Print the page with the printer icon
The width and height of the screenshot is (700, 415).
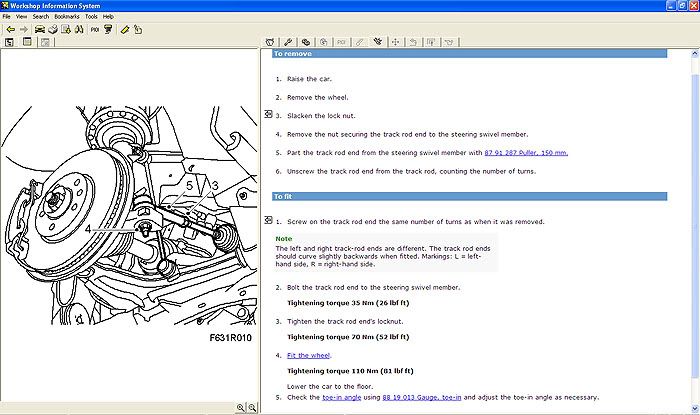53,30
